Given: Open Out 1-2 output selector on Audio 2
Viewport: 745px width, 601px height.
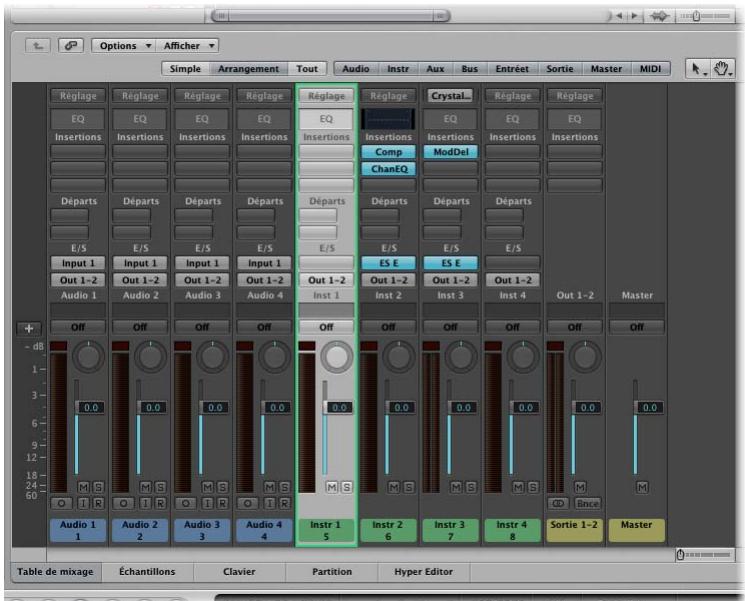Looking at the screenshot, I should click(140, 280).
